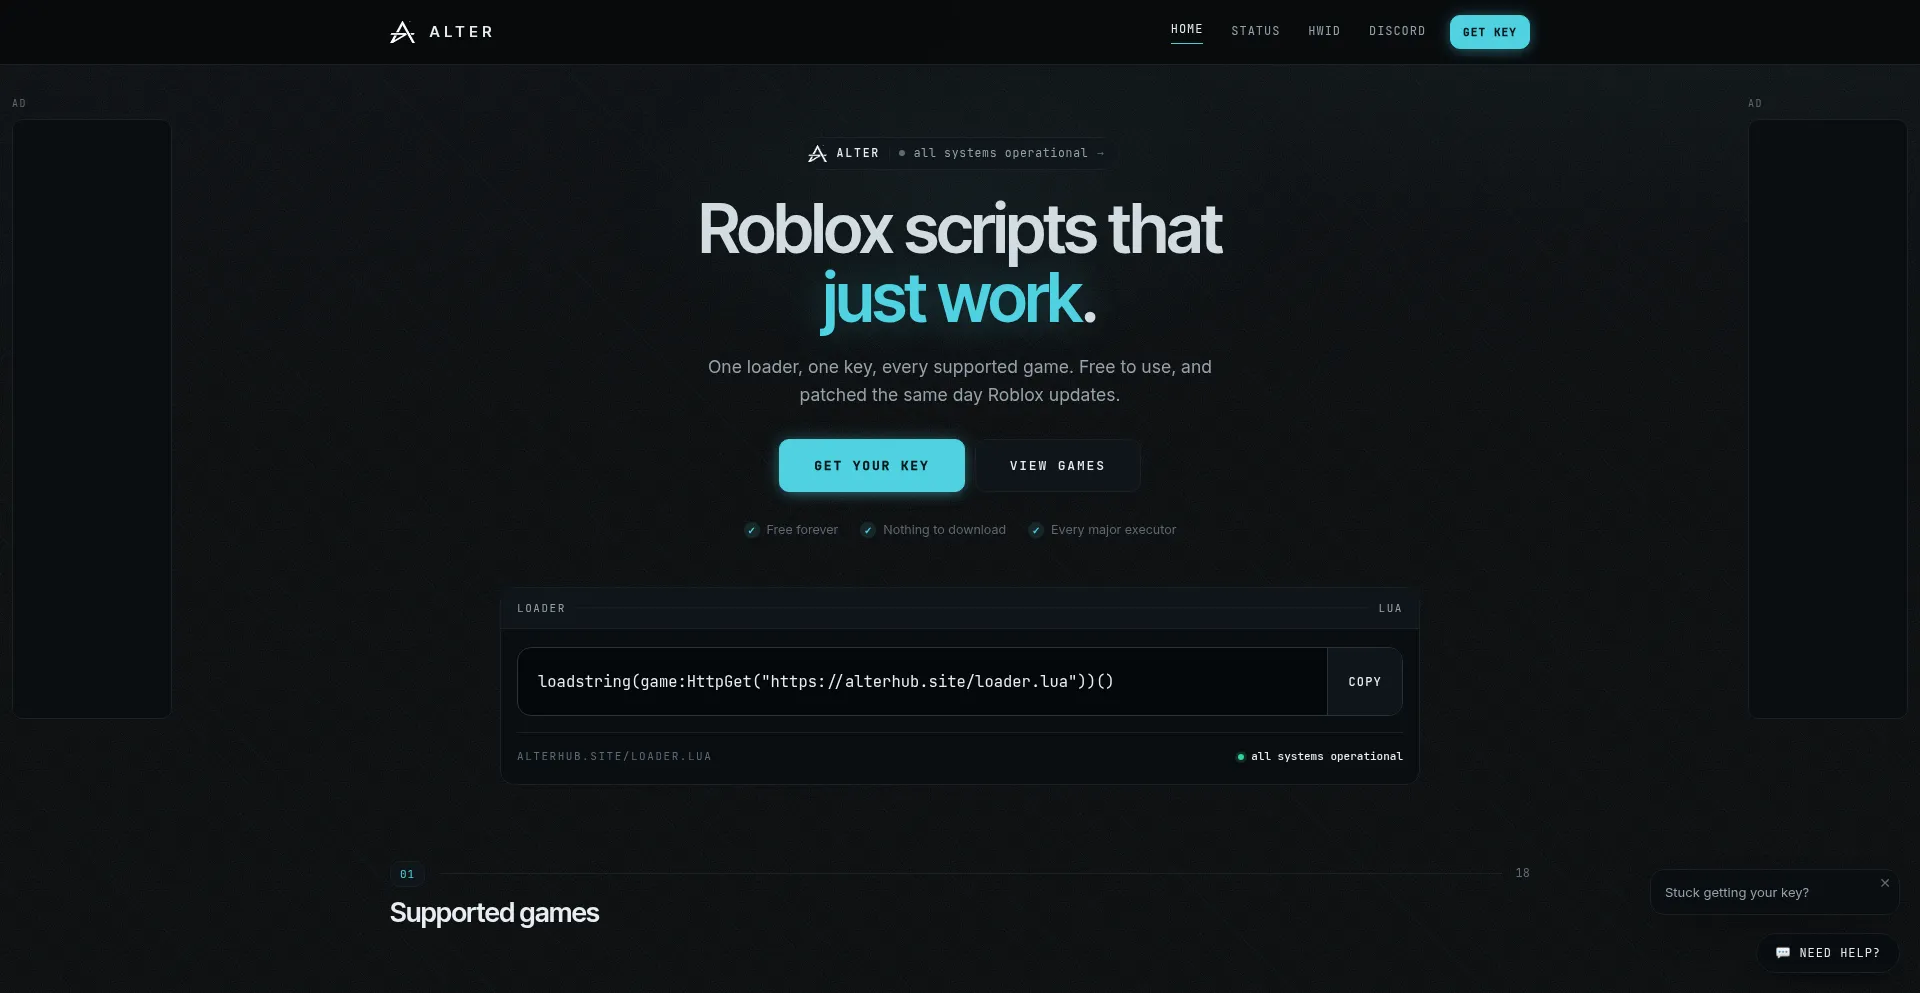Open the Need Help chat button
The image size is (1920, 993).
click(1828, 953)
